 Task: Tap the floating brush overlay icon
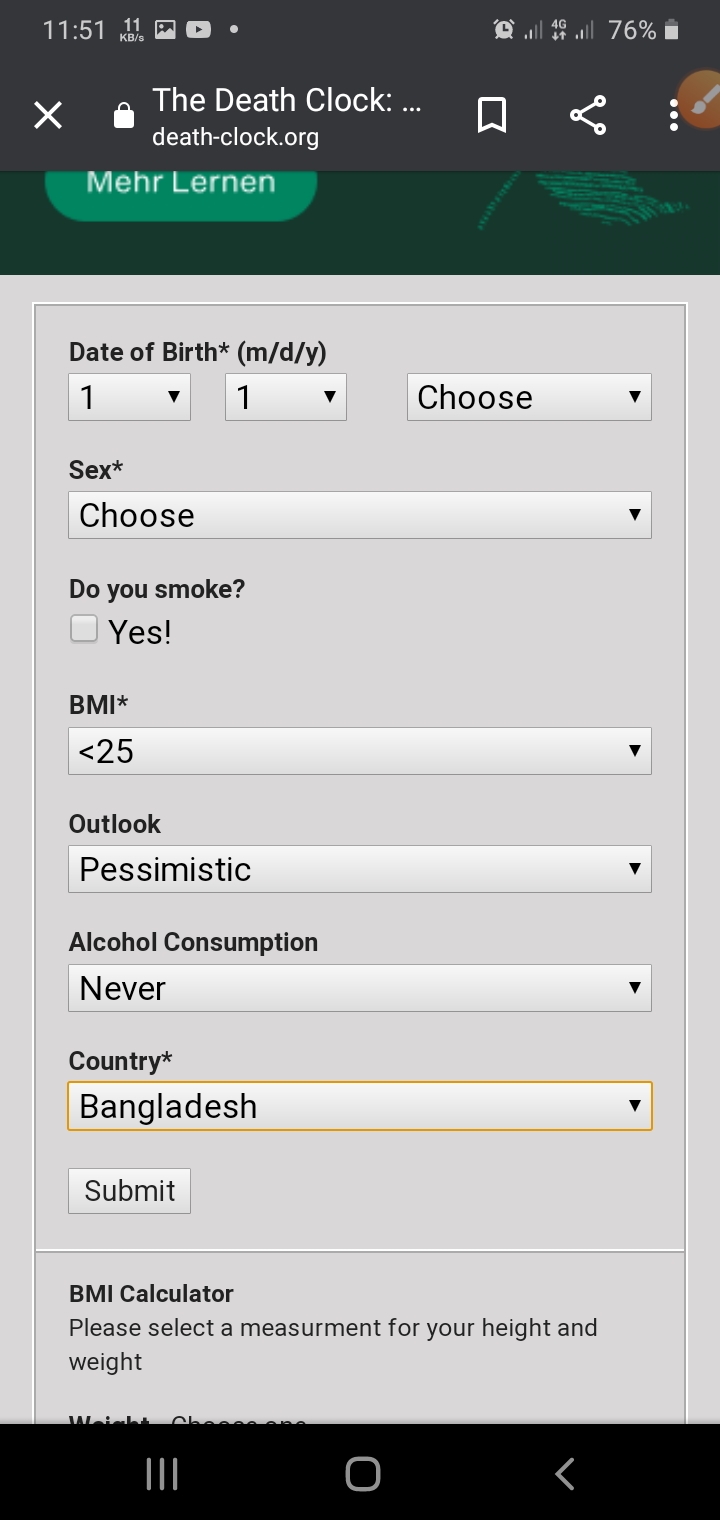[x=700, y=100]
